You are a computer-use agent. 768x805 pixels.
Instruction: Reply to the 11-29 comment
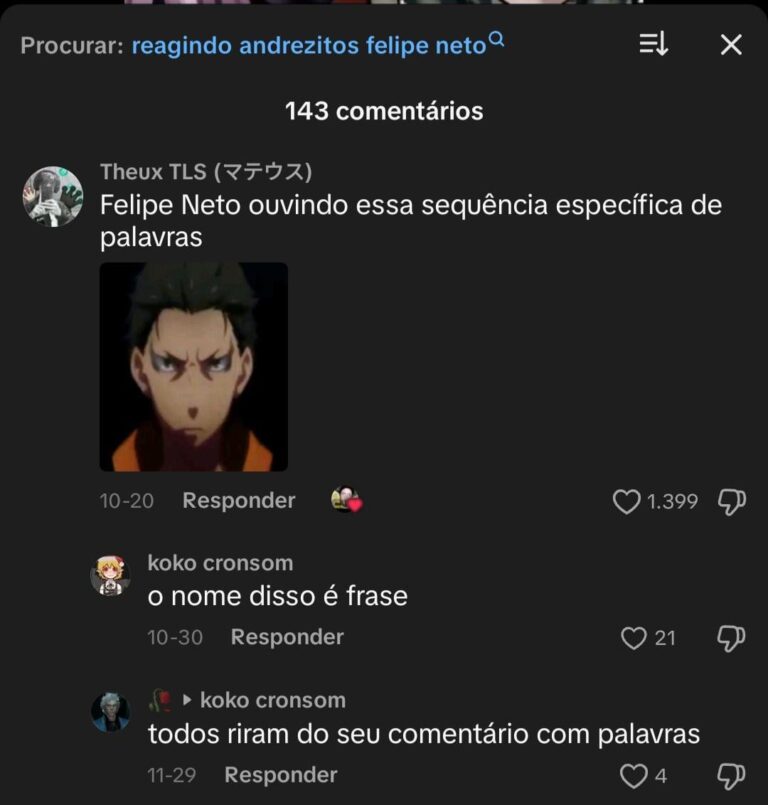coord(281,775)
